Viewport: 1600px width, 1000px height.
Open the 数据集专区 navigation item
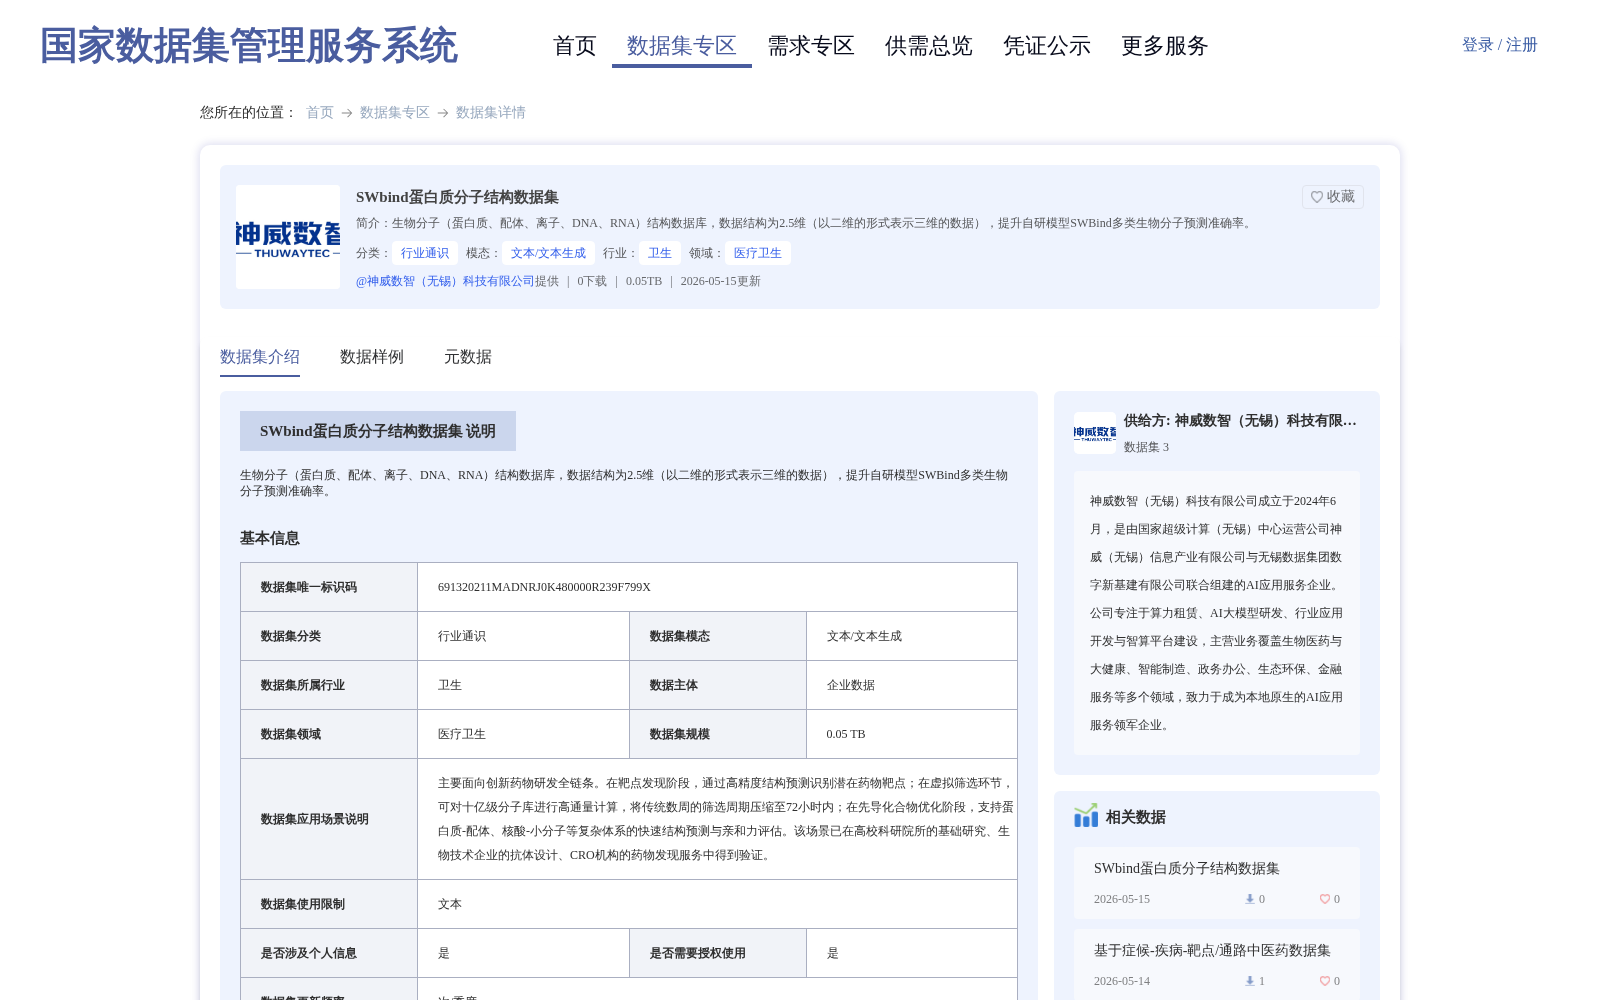click(682, 46)
